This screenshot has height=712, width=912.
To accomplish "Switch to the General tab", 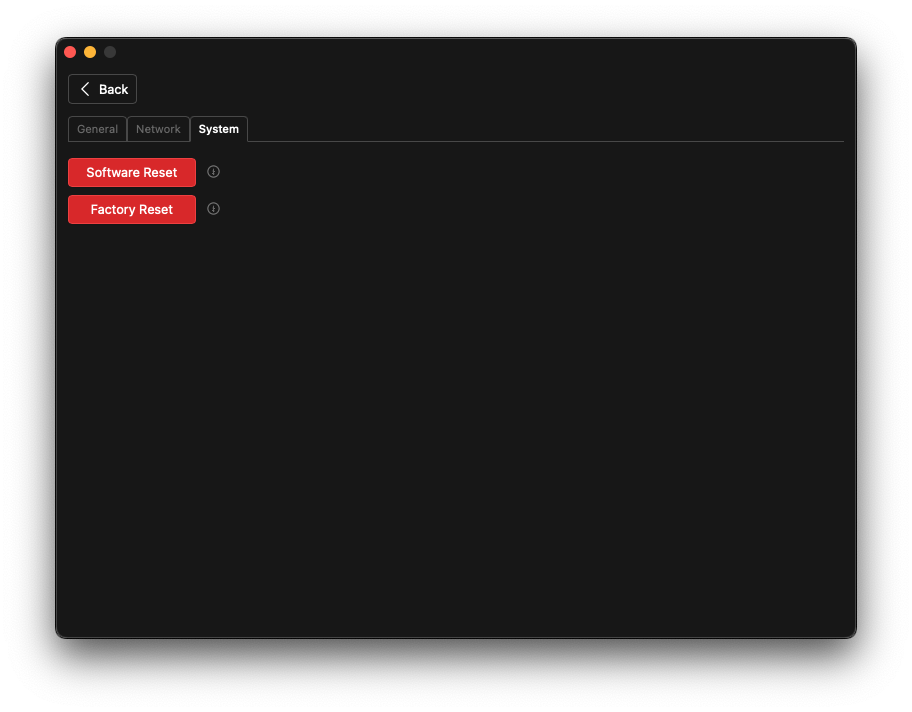I will tap(97, 129).
